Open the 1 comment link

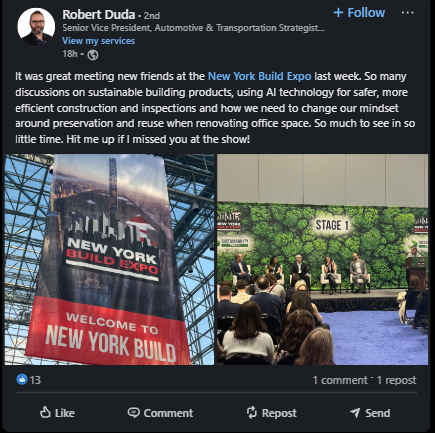coord(340,380)
